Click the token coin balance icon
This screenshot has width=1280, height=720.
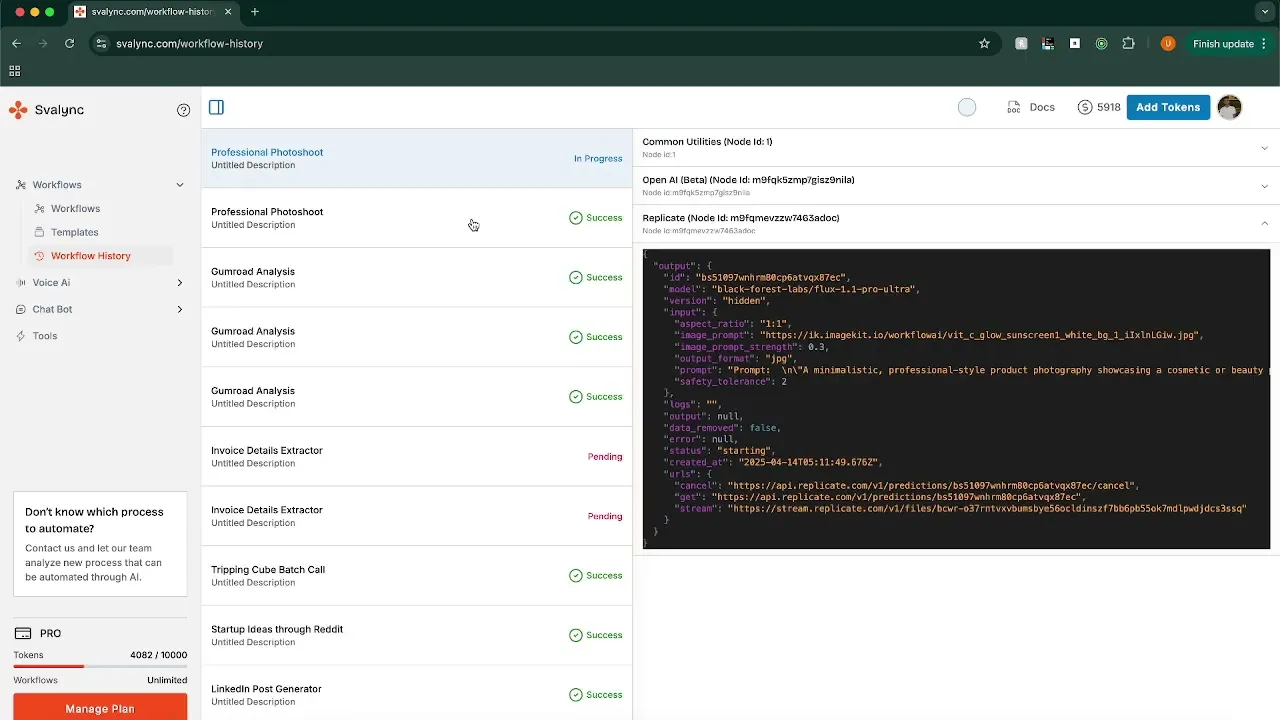coord(1084,108)
